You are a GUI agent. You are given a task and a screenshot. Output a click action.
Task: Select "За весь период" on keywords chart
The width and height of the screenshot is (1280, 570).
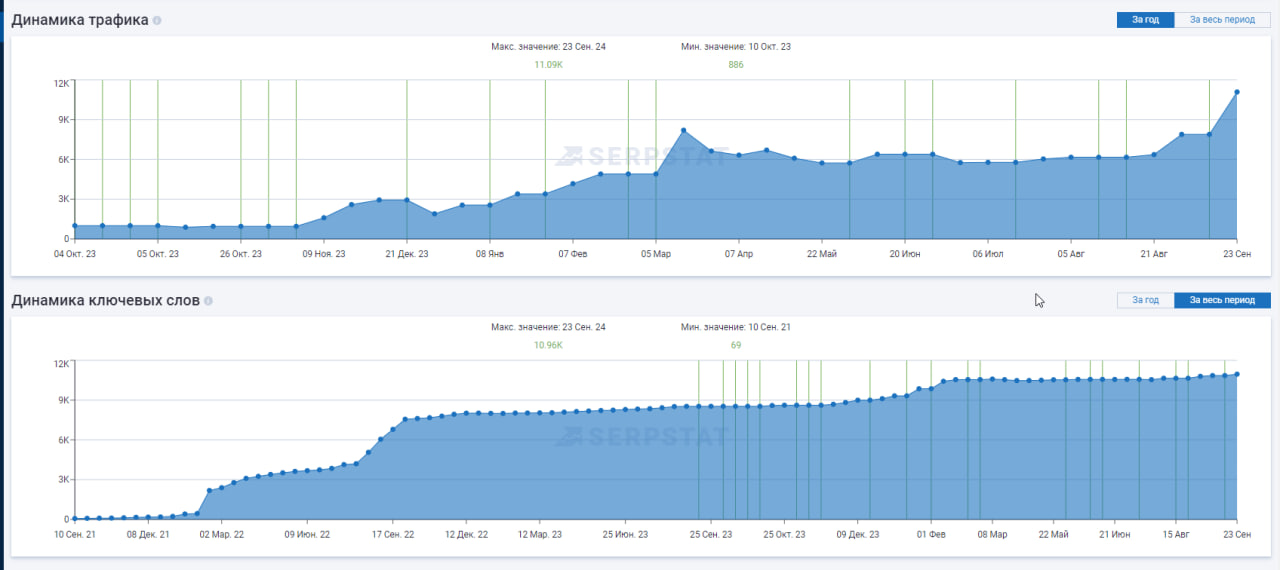[1222, 300]
